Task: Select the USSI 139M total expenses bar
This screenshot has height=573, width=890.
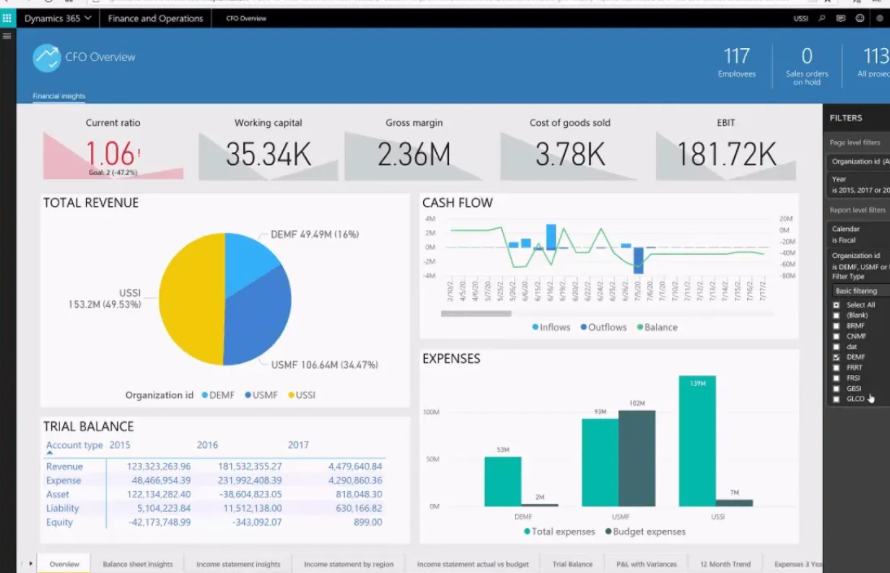Action: pyautogui.click(x=697, y=441)
